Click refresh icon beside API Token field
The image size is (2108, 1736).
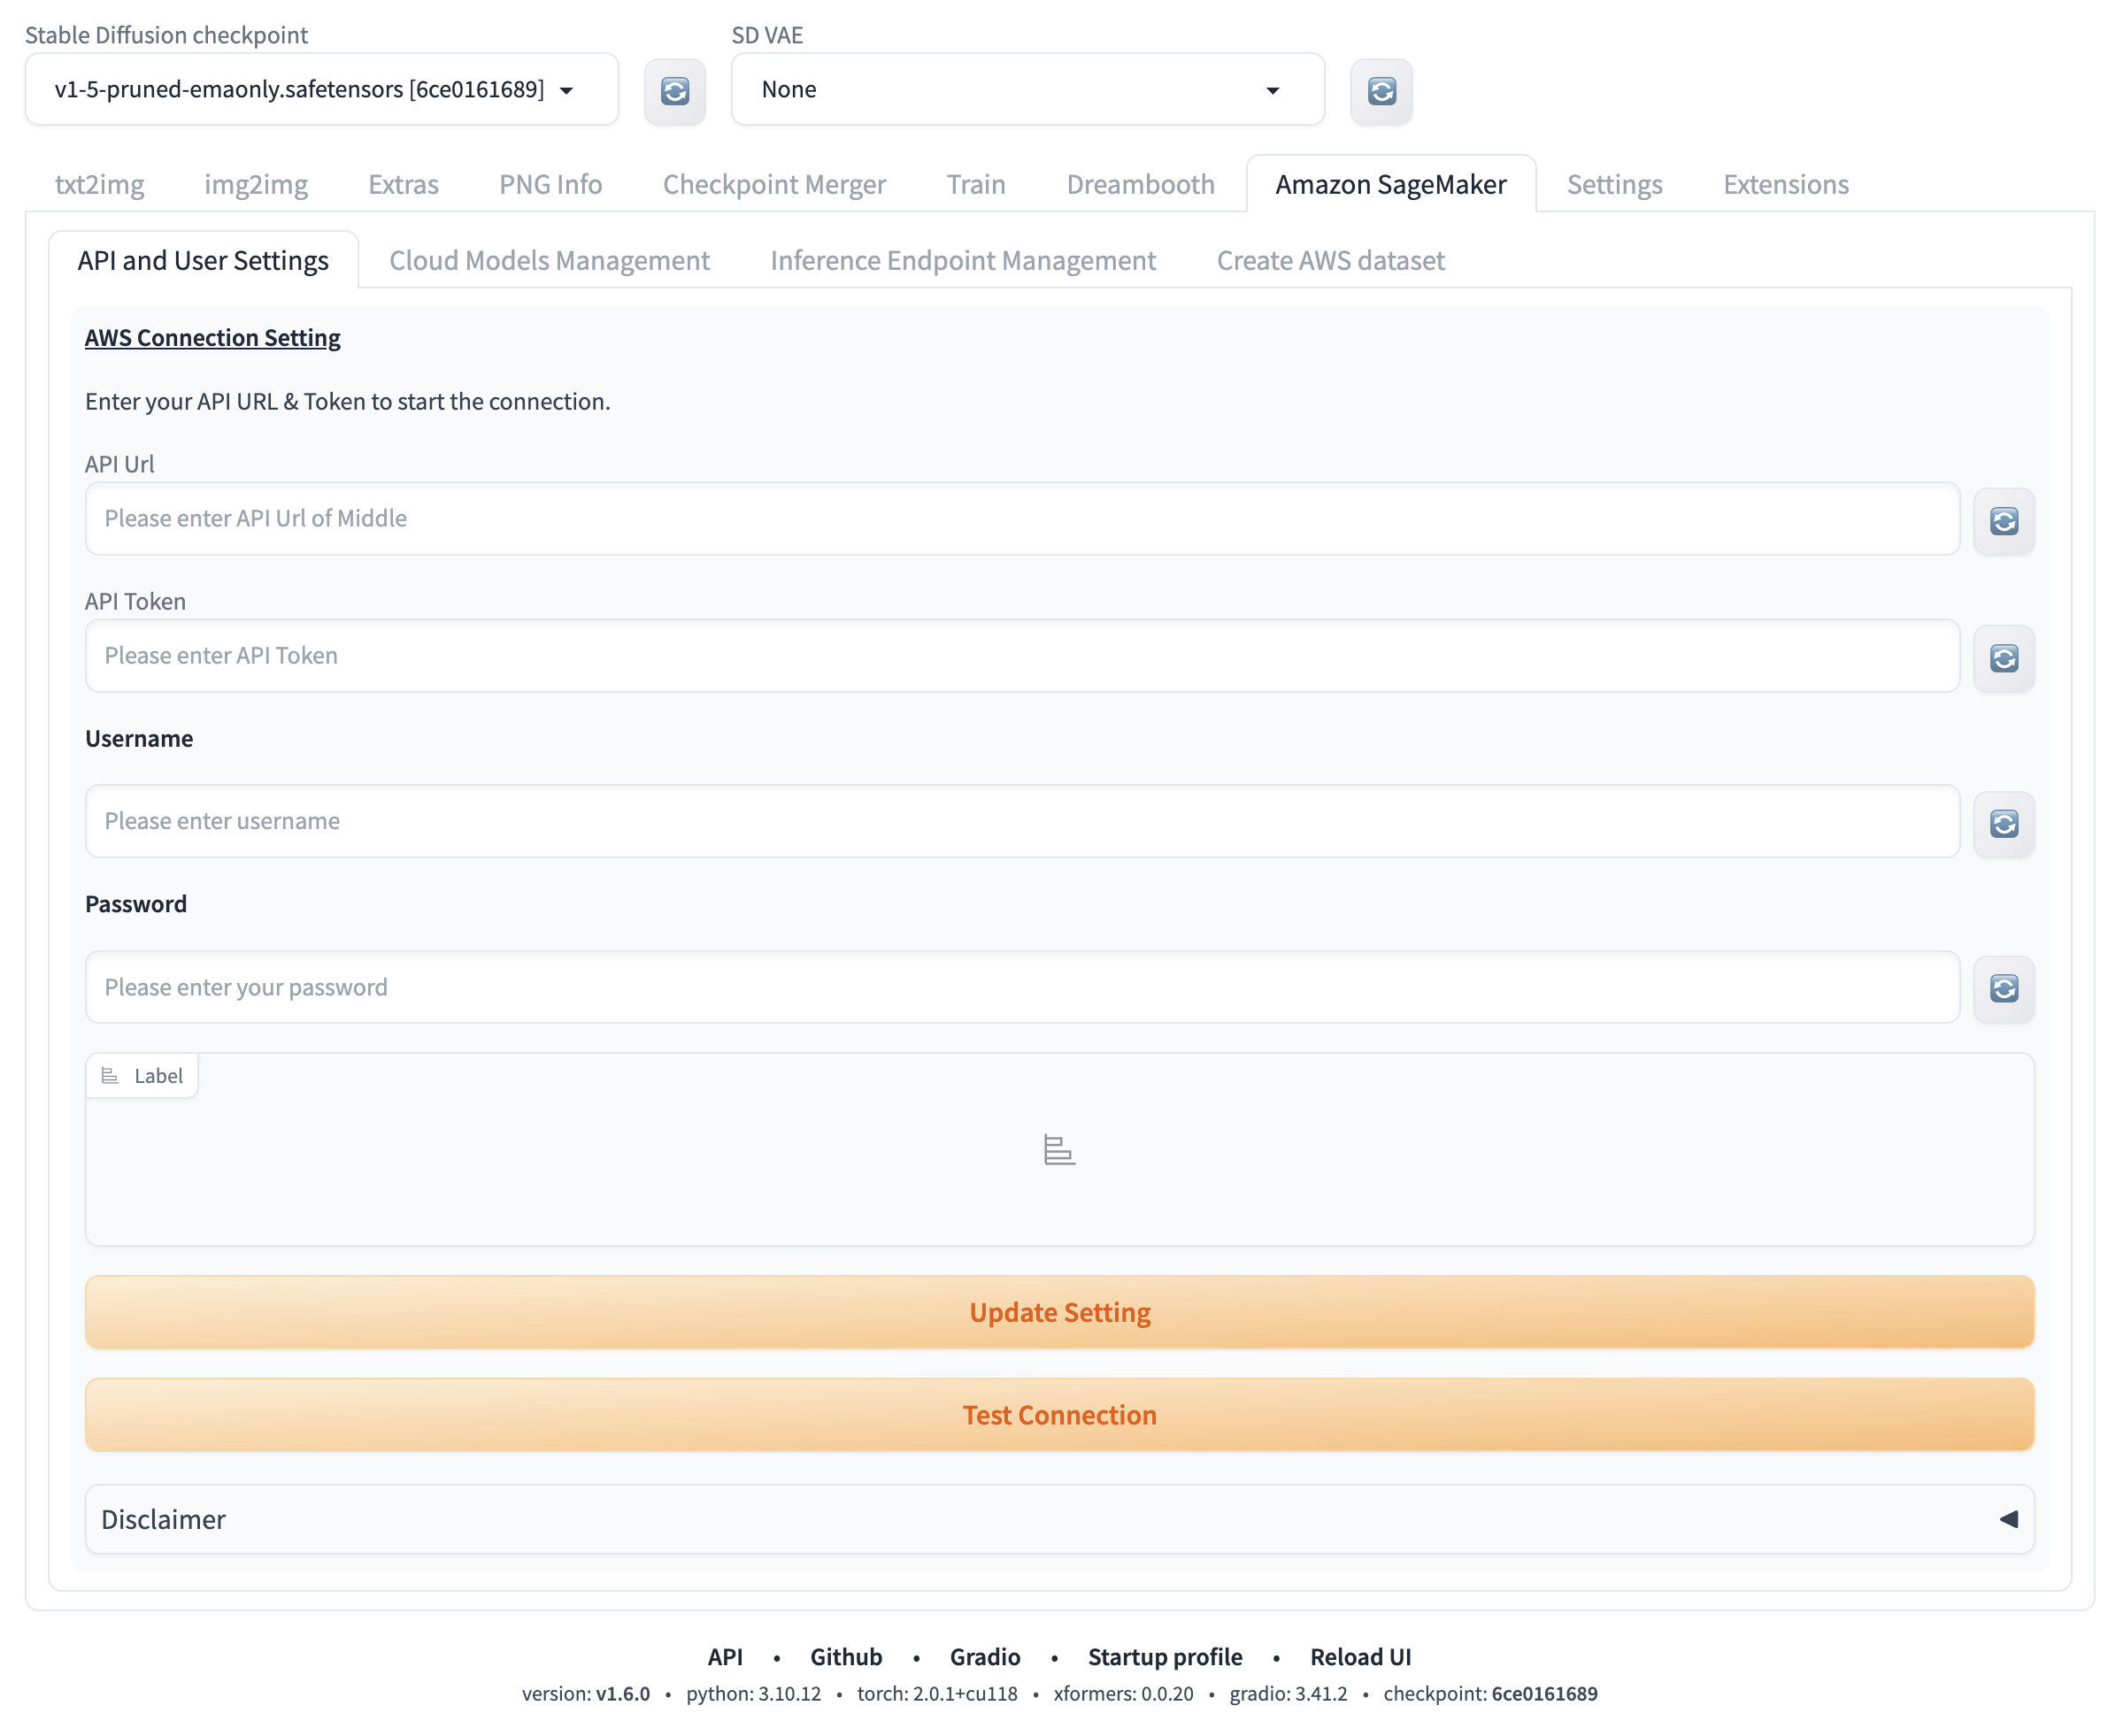coord(2002,657)
